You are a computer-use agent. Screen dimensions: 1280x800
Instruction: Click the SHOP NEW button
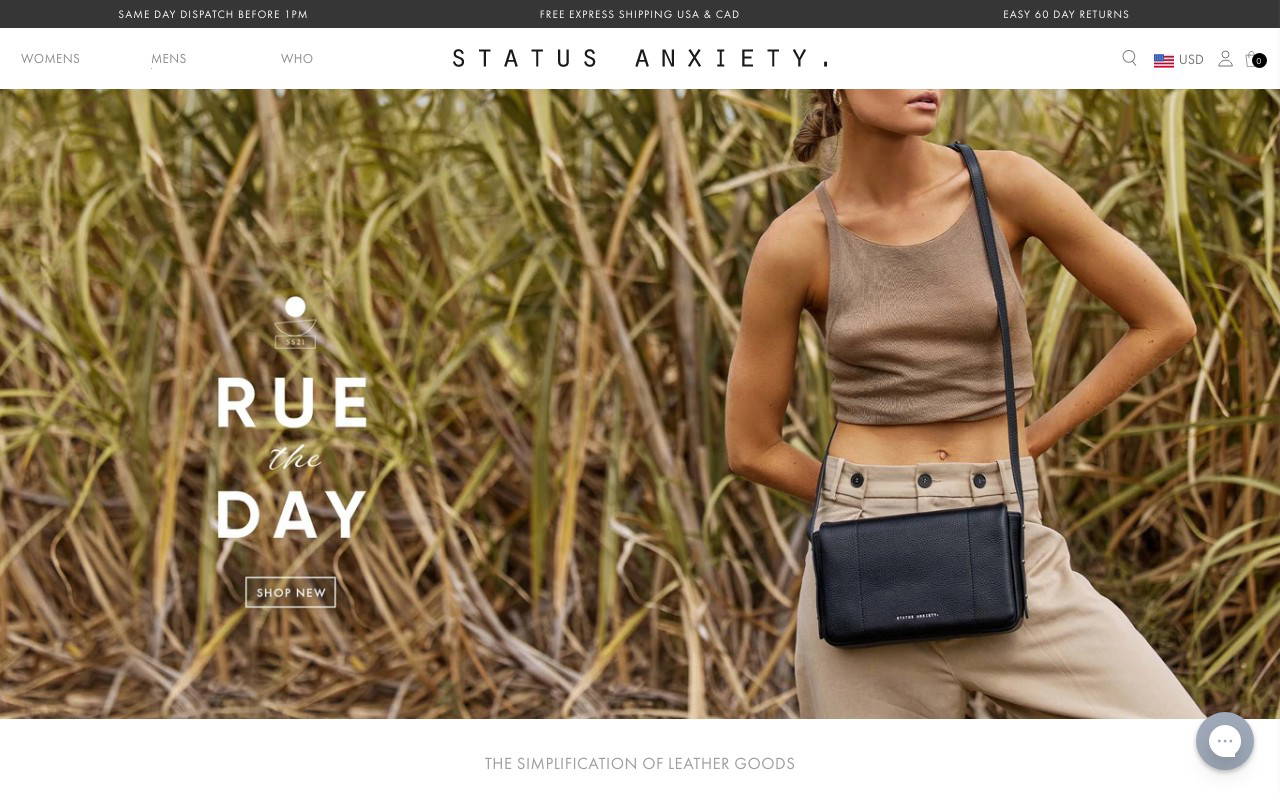(x=291, y=592)
